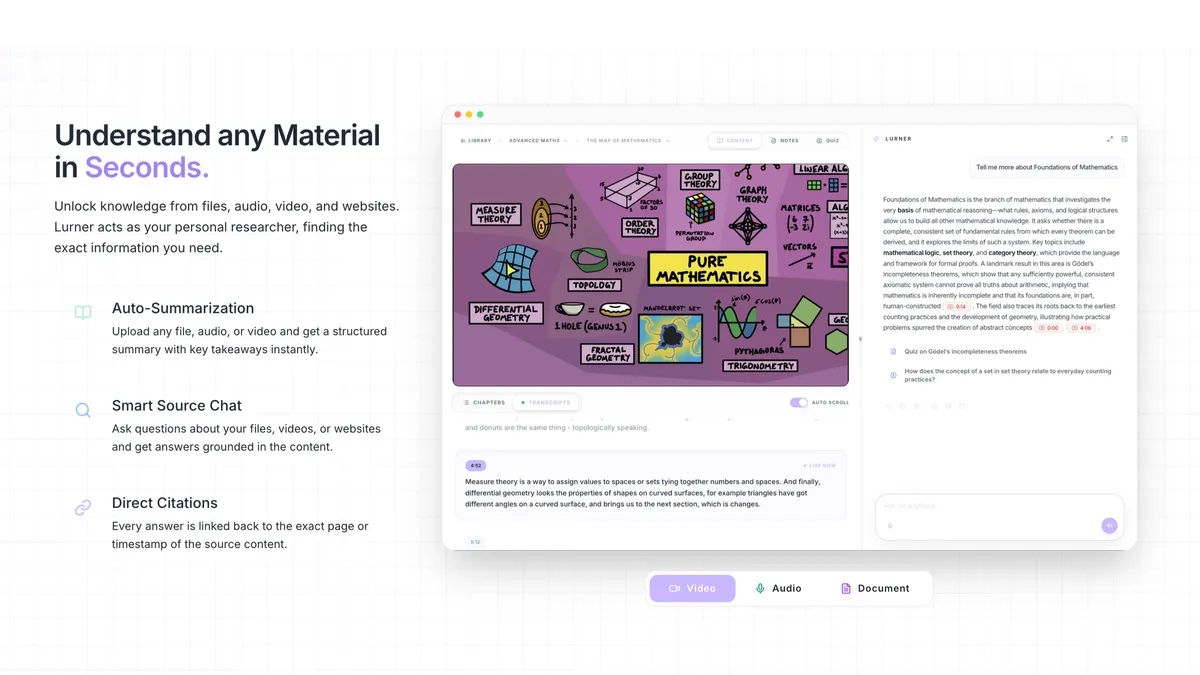This screenshot has width=1200, height=675.
Task: Click the Lurner sparkle logo icon
Action: [877, 139]
